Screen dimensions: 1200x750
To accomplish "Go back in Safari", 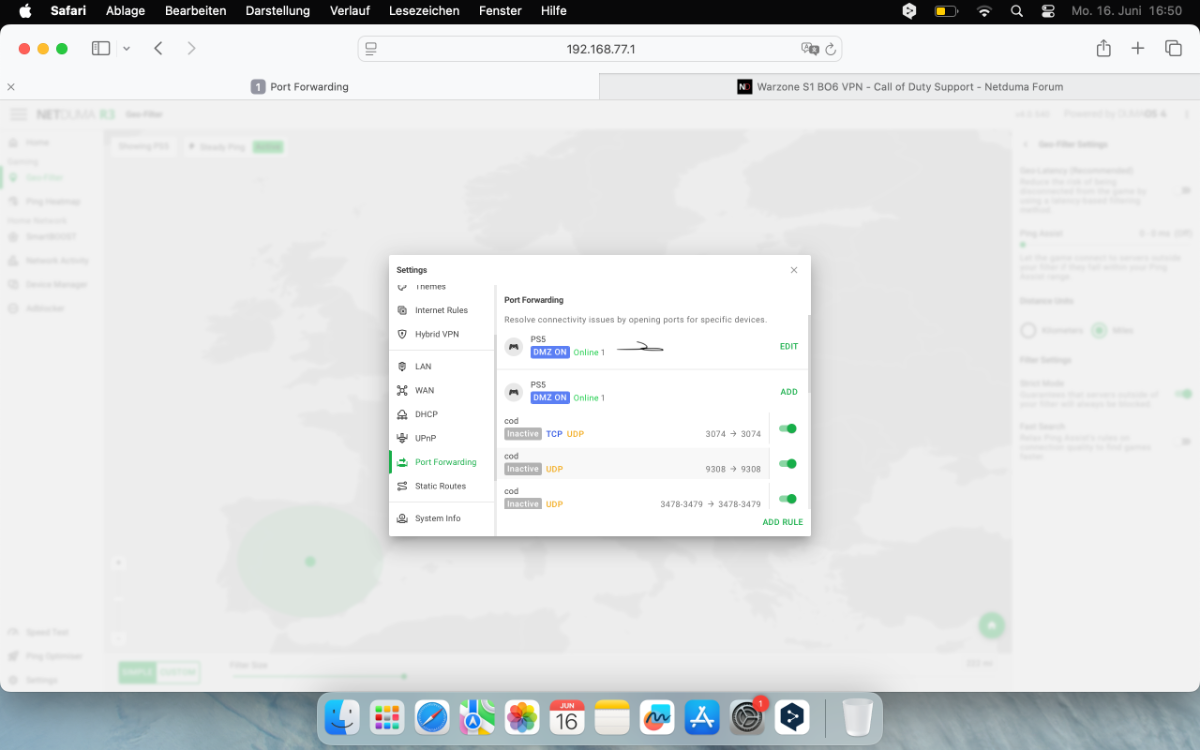I will [x=158, y=48].
